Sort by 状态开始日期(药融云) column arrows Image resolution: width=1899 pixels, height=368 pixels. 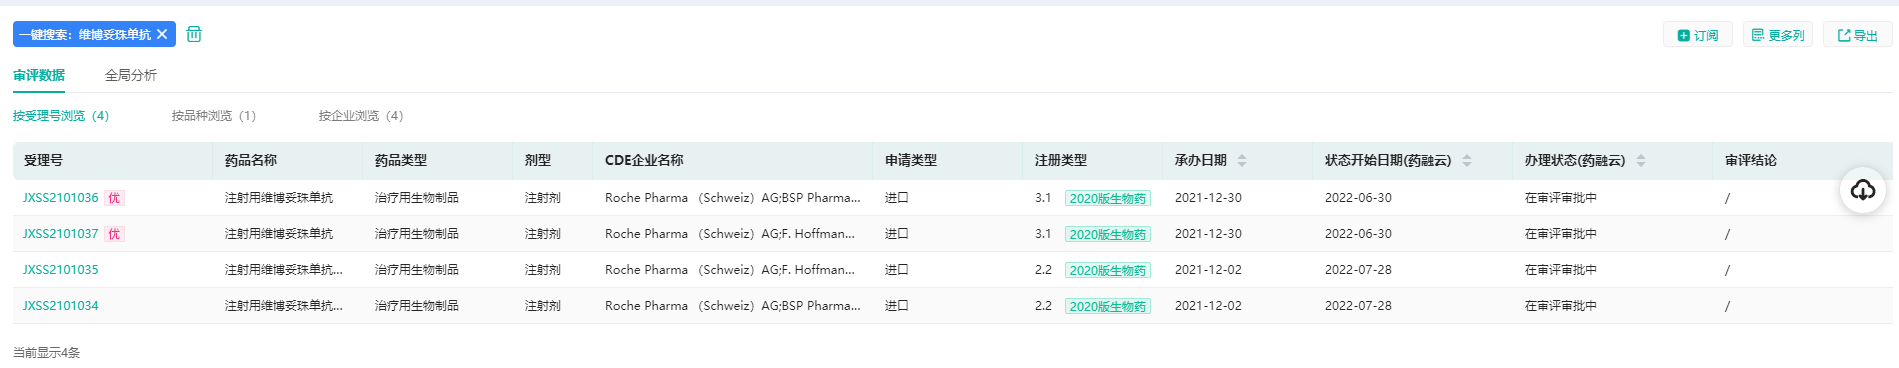1467,160
